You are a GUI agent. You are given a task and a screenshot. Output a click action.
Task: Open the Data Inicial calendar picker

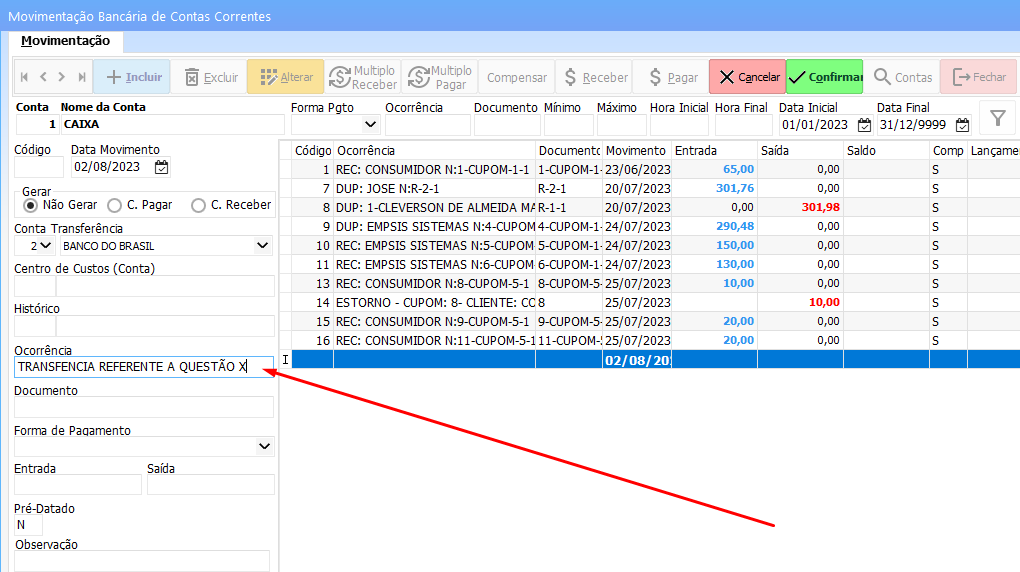click(864, 125)
